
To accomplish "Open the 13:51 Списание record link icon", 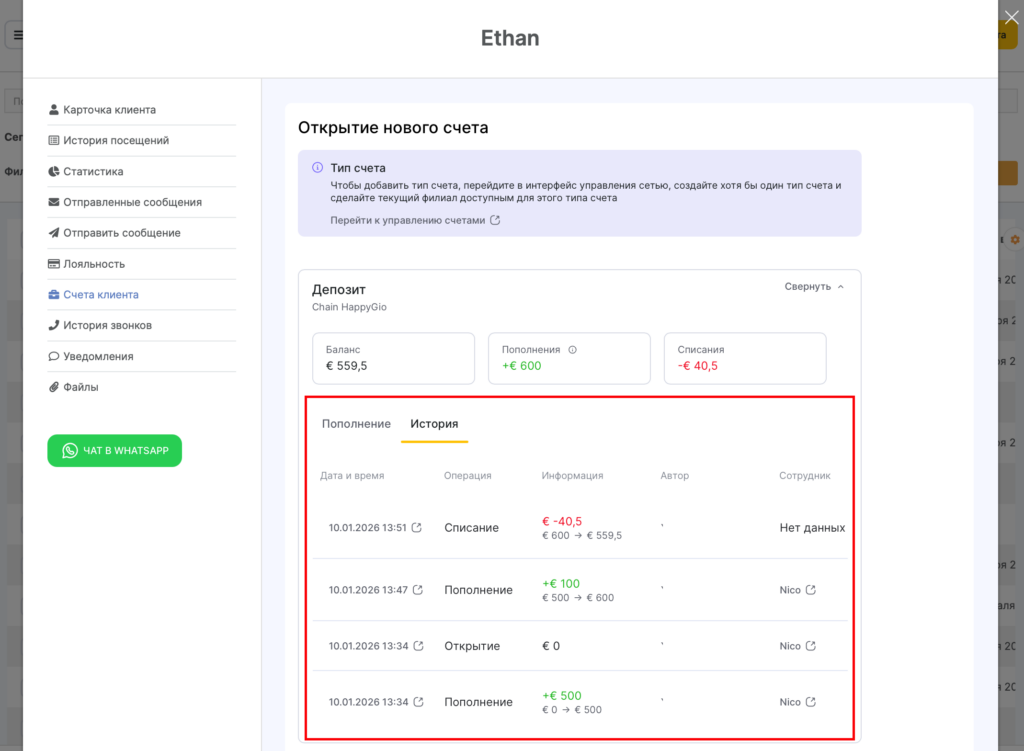I will point(417,528).
